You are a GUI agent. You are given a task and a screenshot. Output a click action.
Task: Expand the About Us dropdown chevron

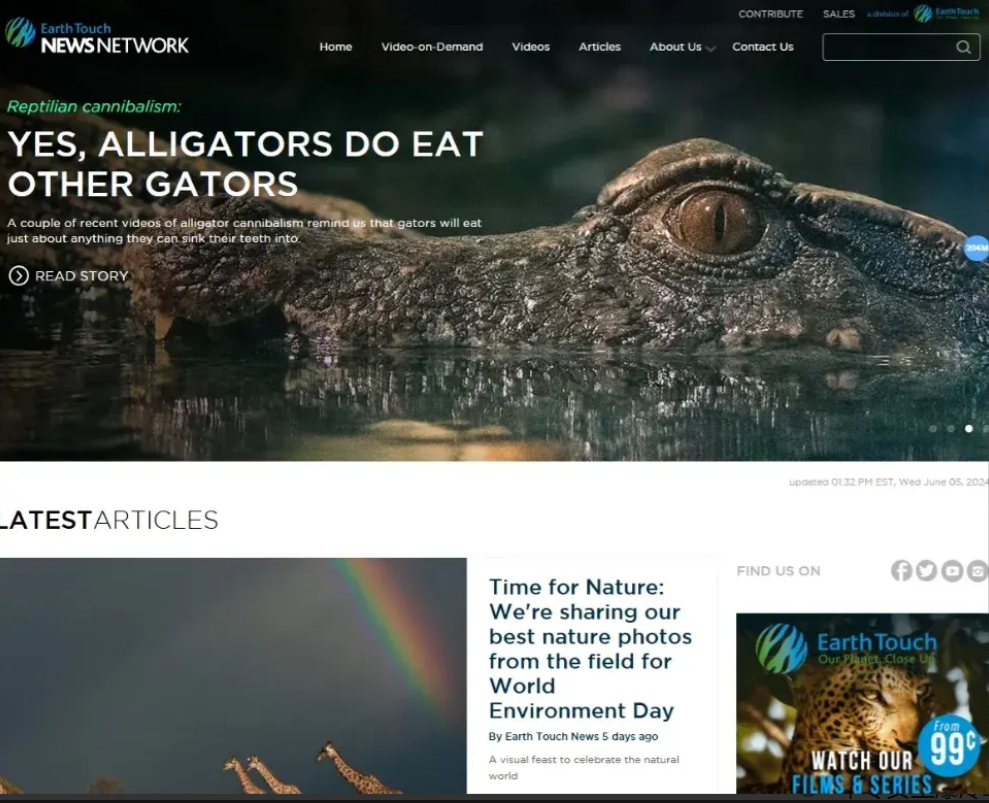[x=711, y=49]
